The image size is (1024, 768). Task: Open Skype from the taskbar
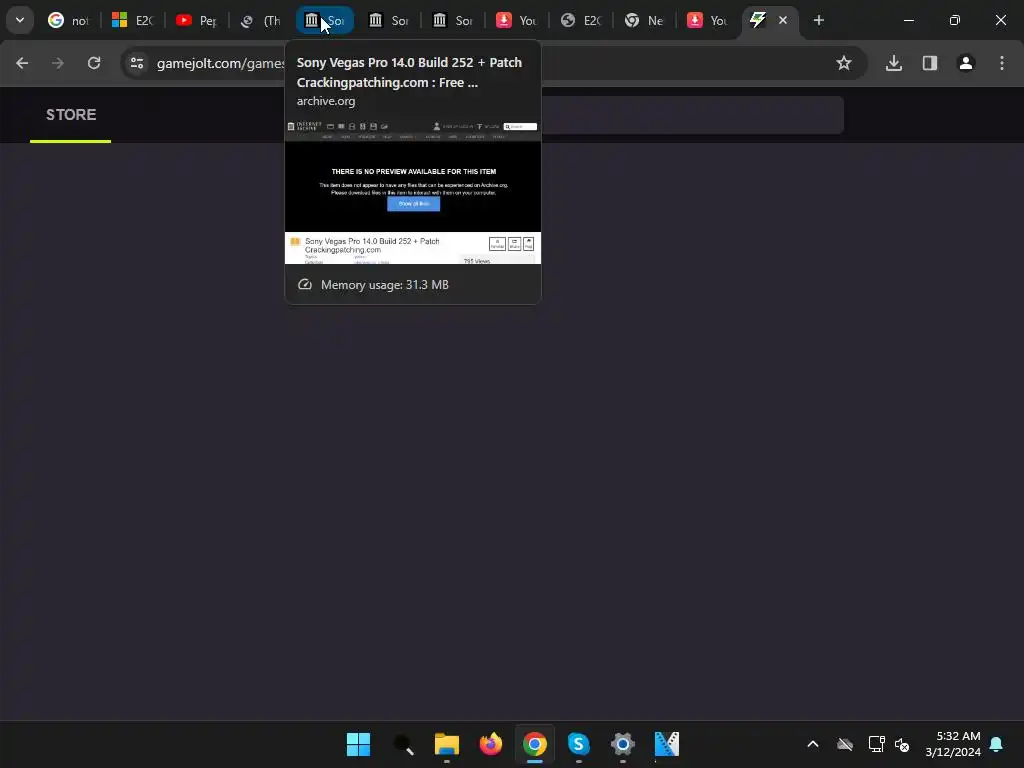(x=579, y=744)
